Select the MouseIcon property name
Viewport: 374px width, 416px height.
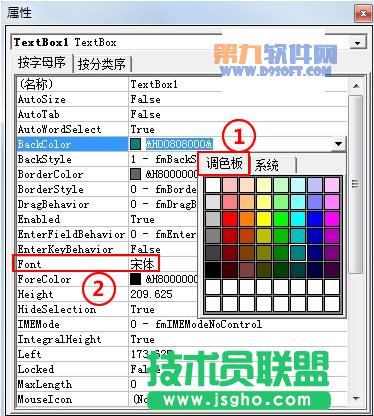tap(45, 399)
